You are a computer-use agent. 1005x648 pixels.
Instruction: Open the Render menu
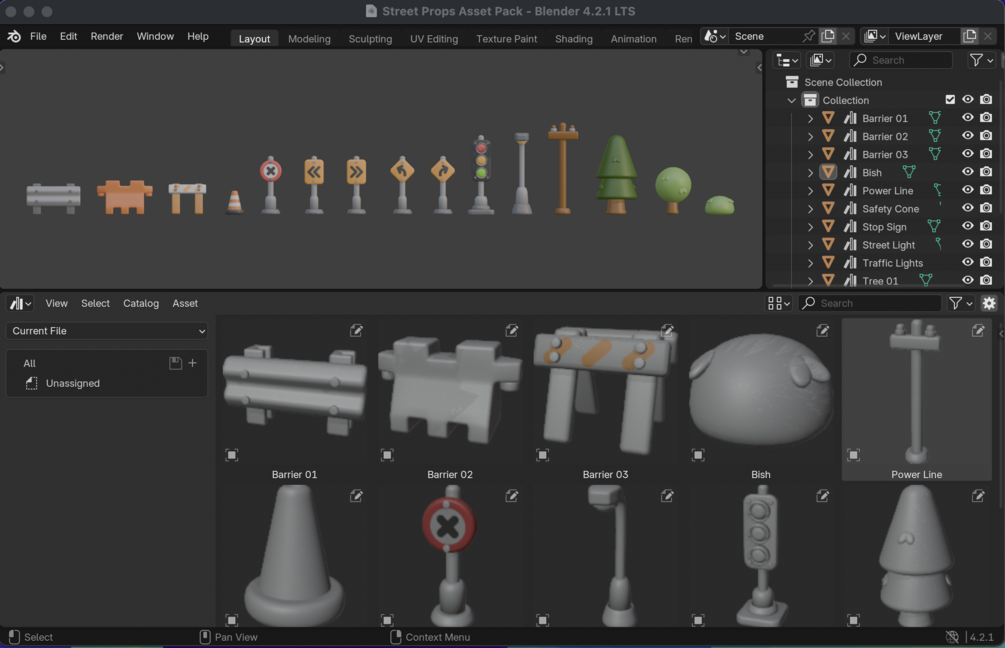tap(106, 37)
